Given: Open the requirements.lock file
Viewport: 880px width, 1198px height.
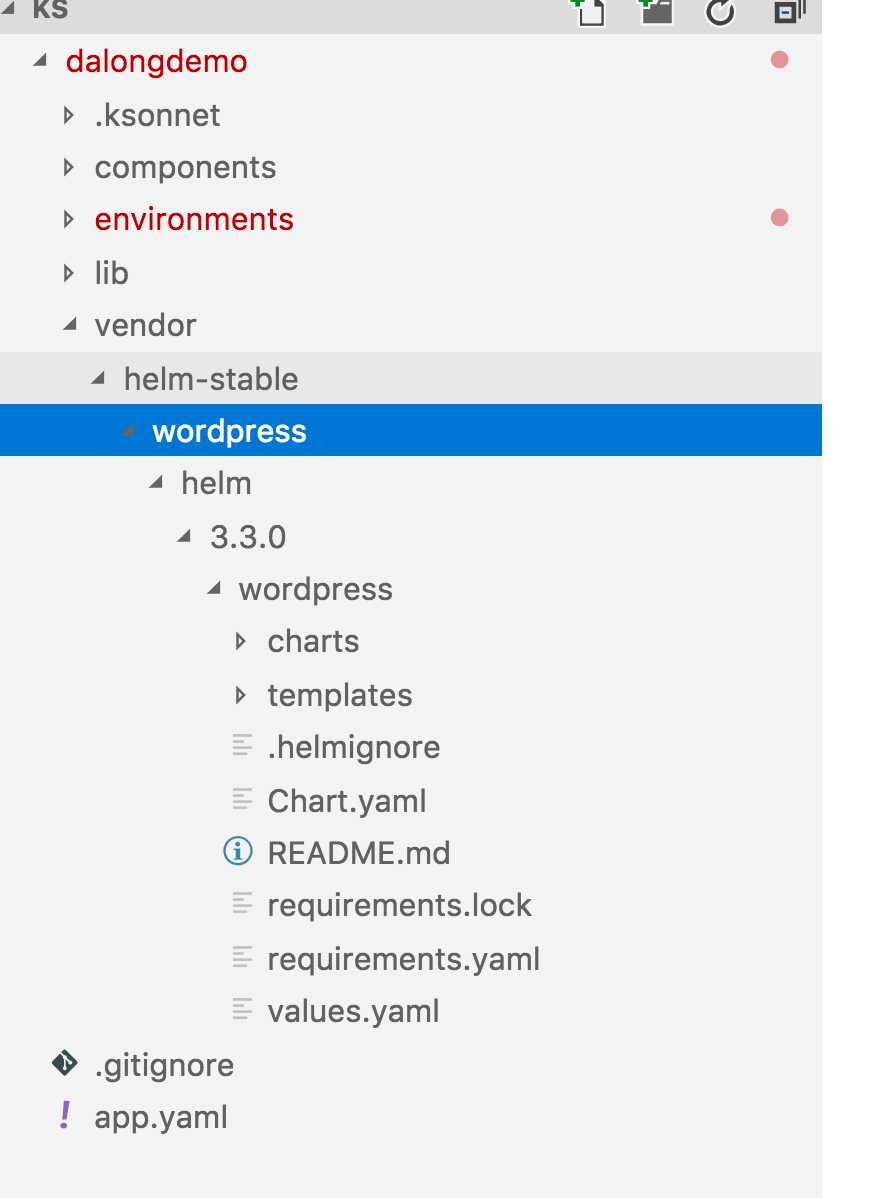Looking at the screenshot, I should [x=400, y=905].
